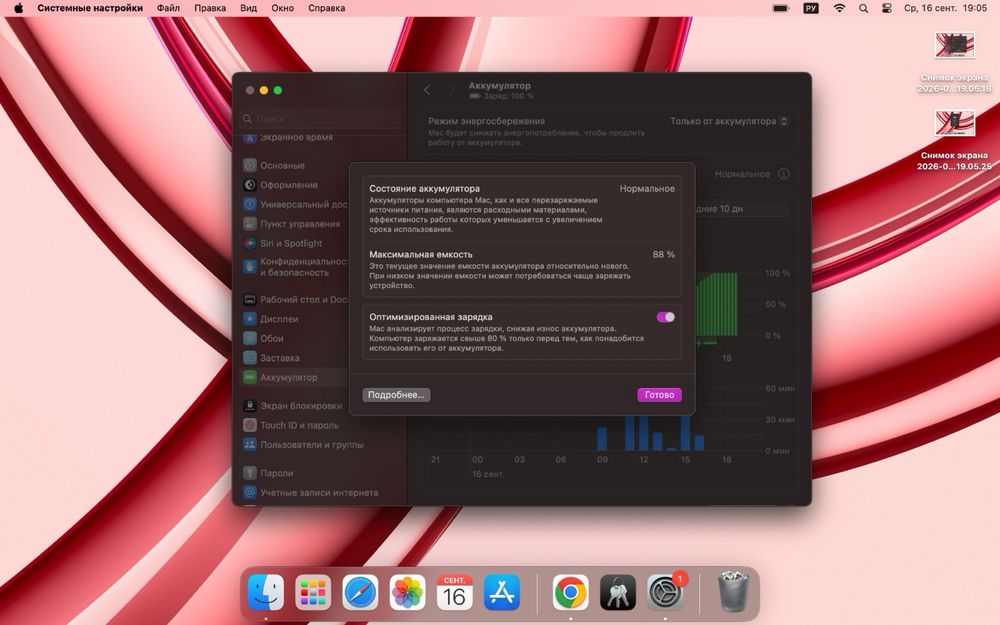Open the Только от аккумулятора dropdown
This screenshot has width=1000, height=625.
point(729,121)
